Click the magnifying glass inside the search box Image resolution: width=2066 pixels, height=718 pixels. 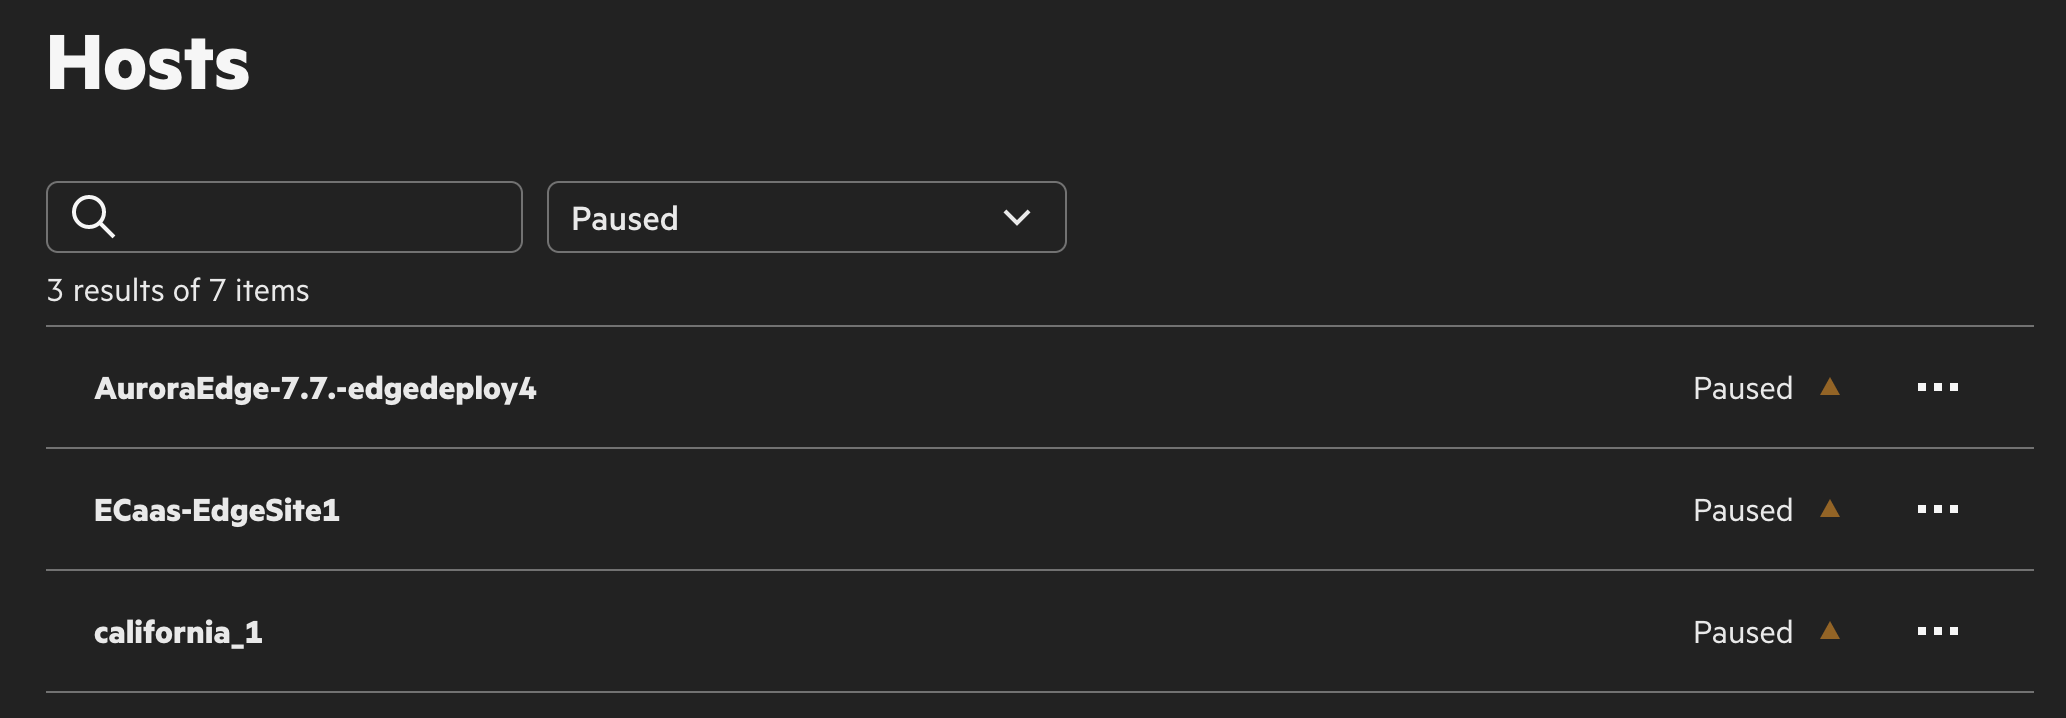pyautogui.click(x=93, y=216)
